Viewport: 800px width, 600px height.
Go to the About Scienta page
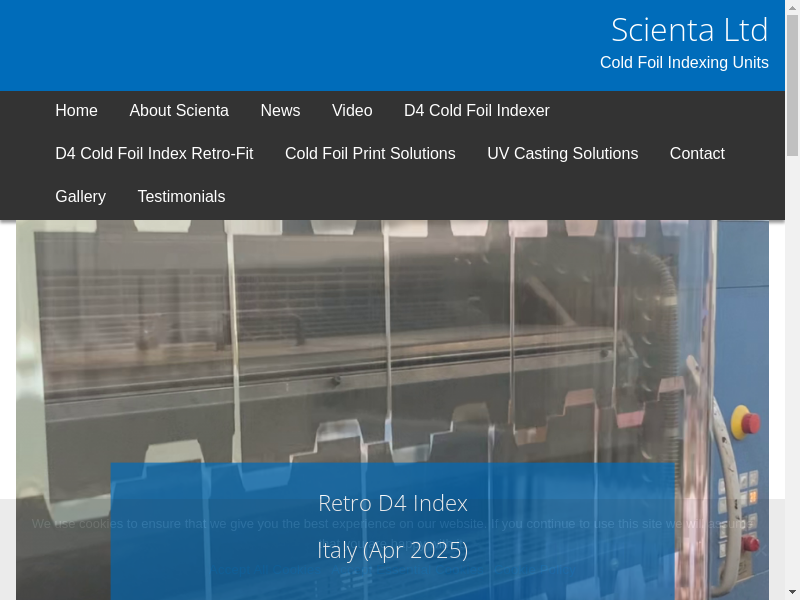[179, 111]
